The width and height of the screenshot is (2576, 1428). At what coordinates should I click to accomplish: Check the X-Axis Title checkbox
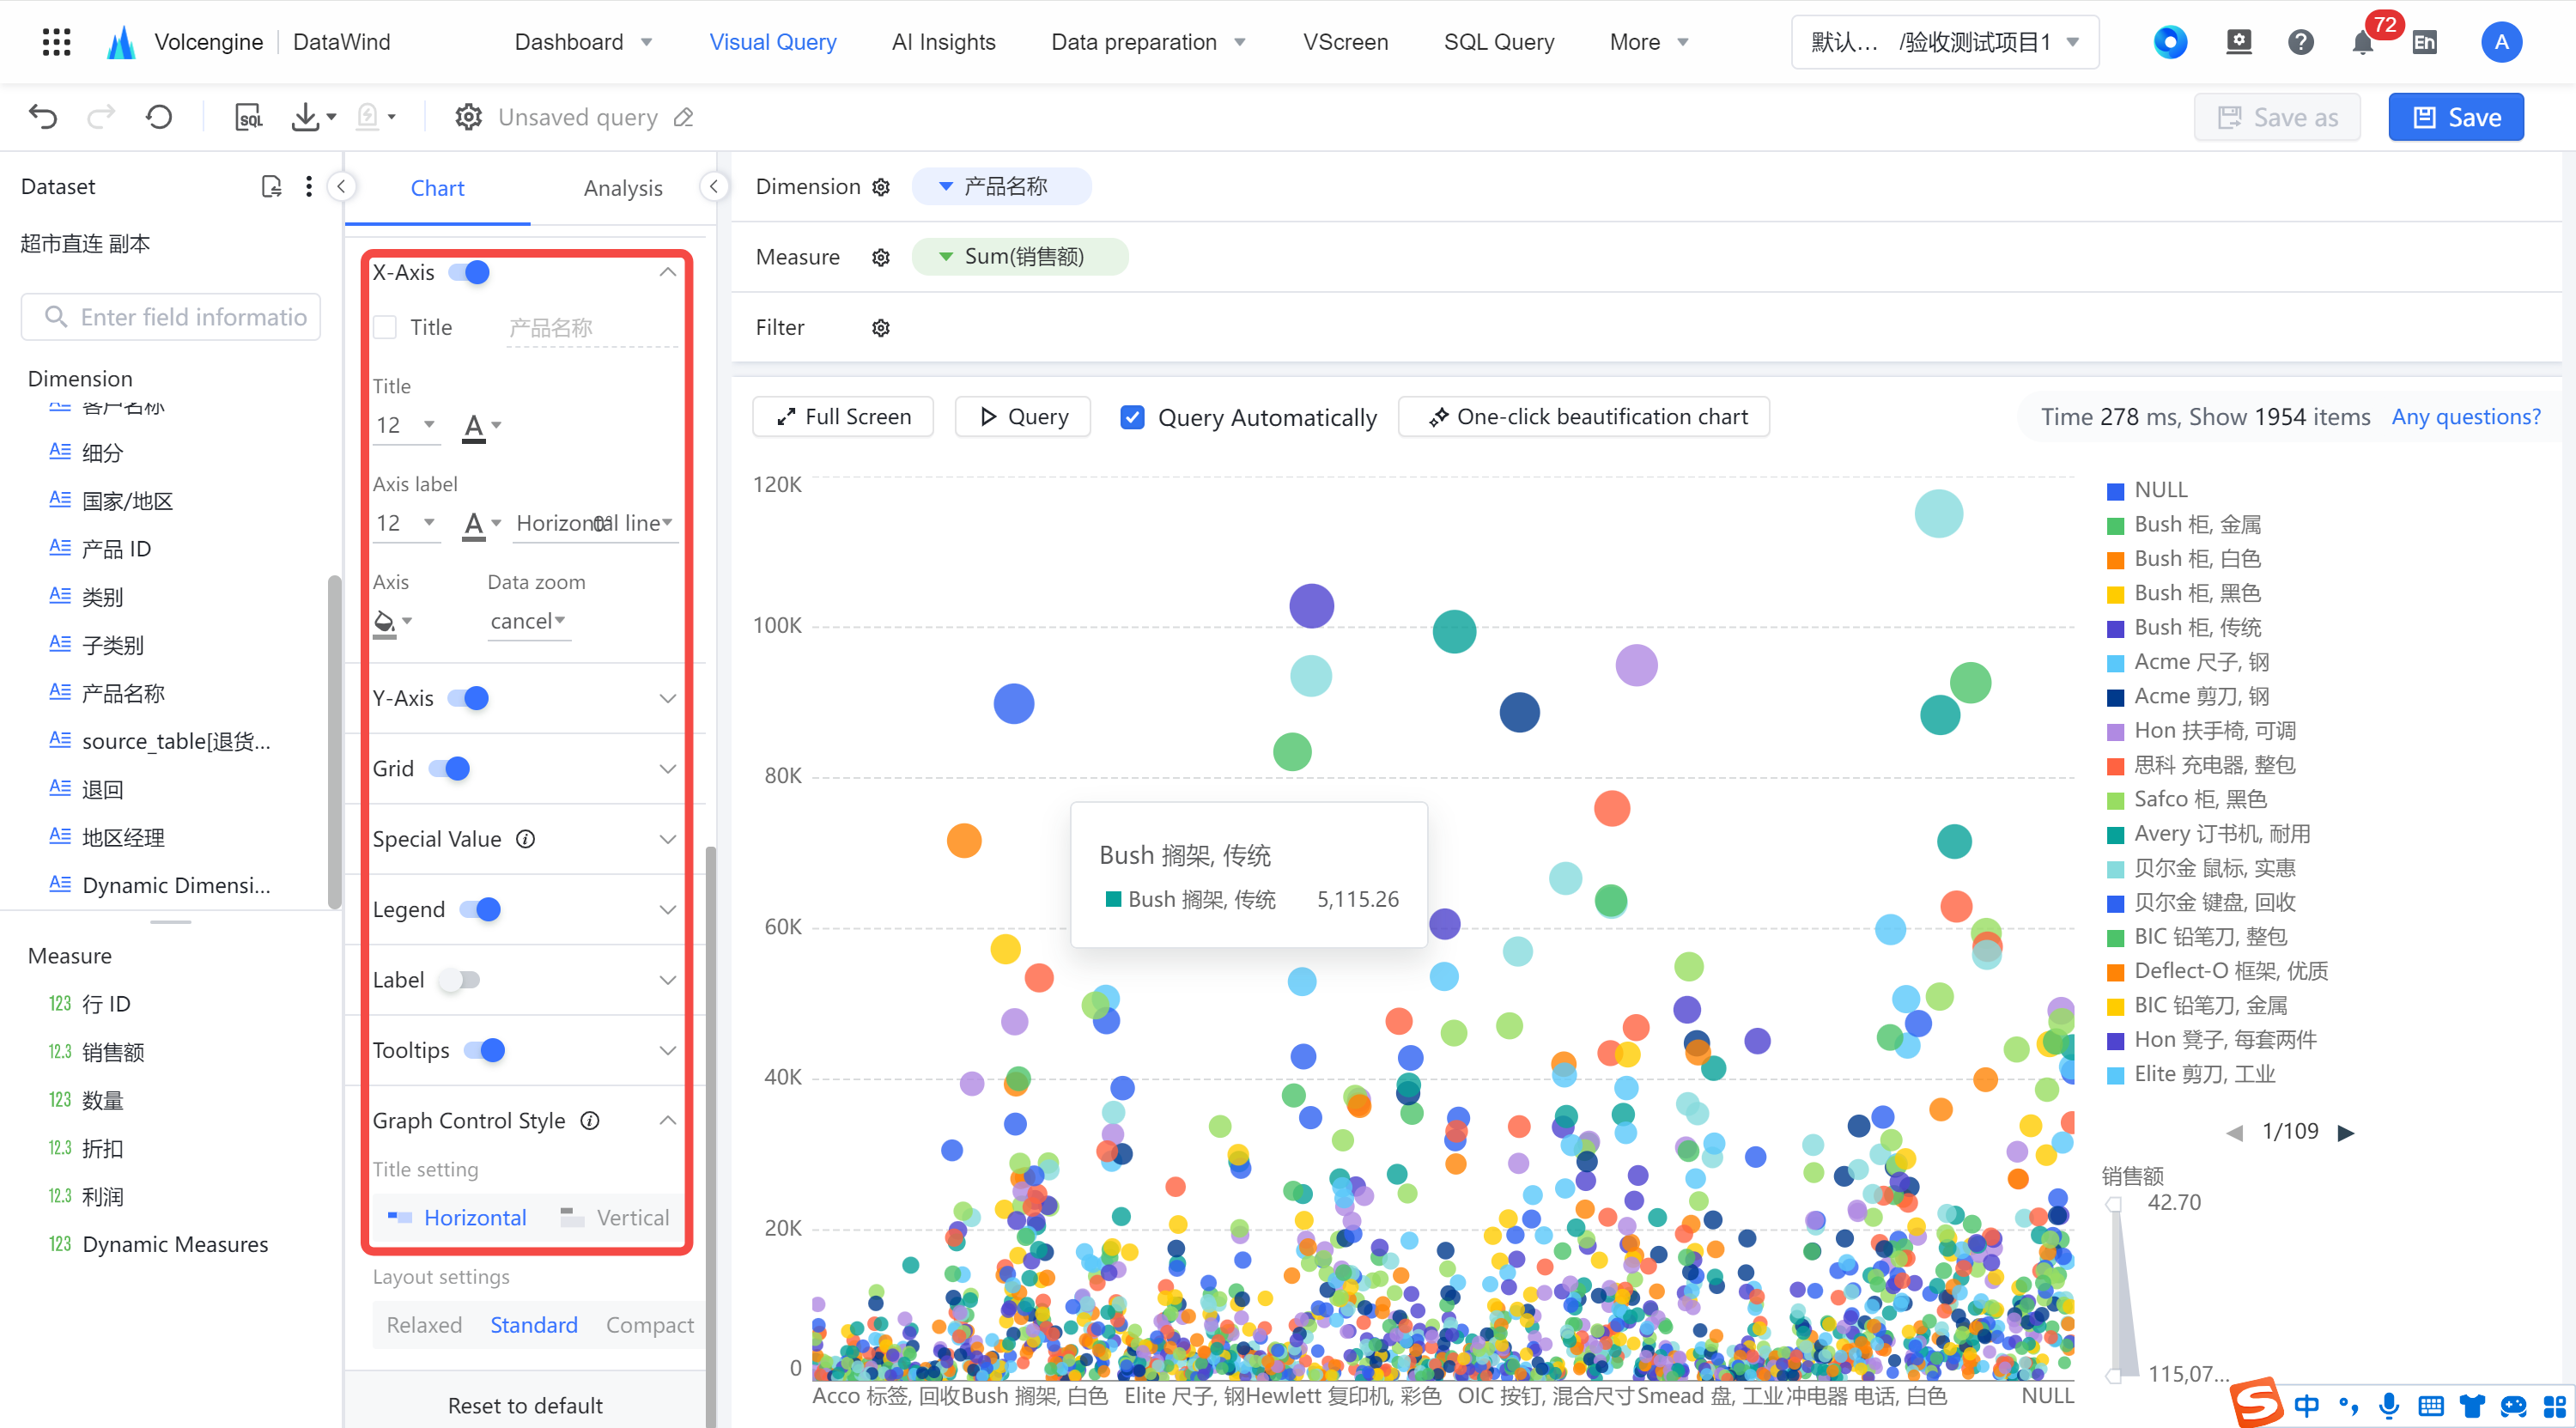(385, 327)
